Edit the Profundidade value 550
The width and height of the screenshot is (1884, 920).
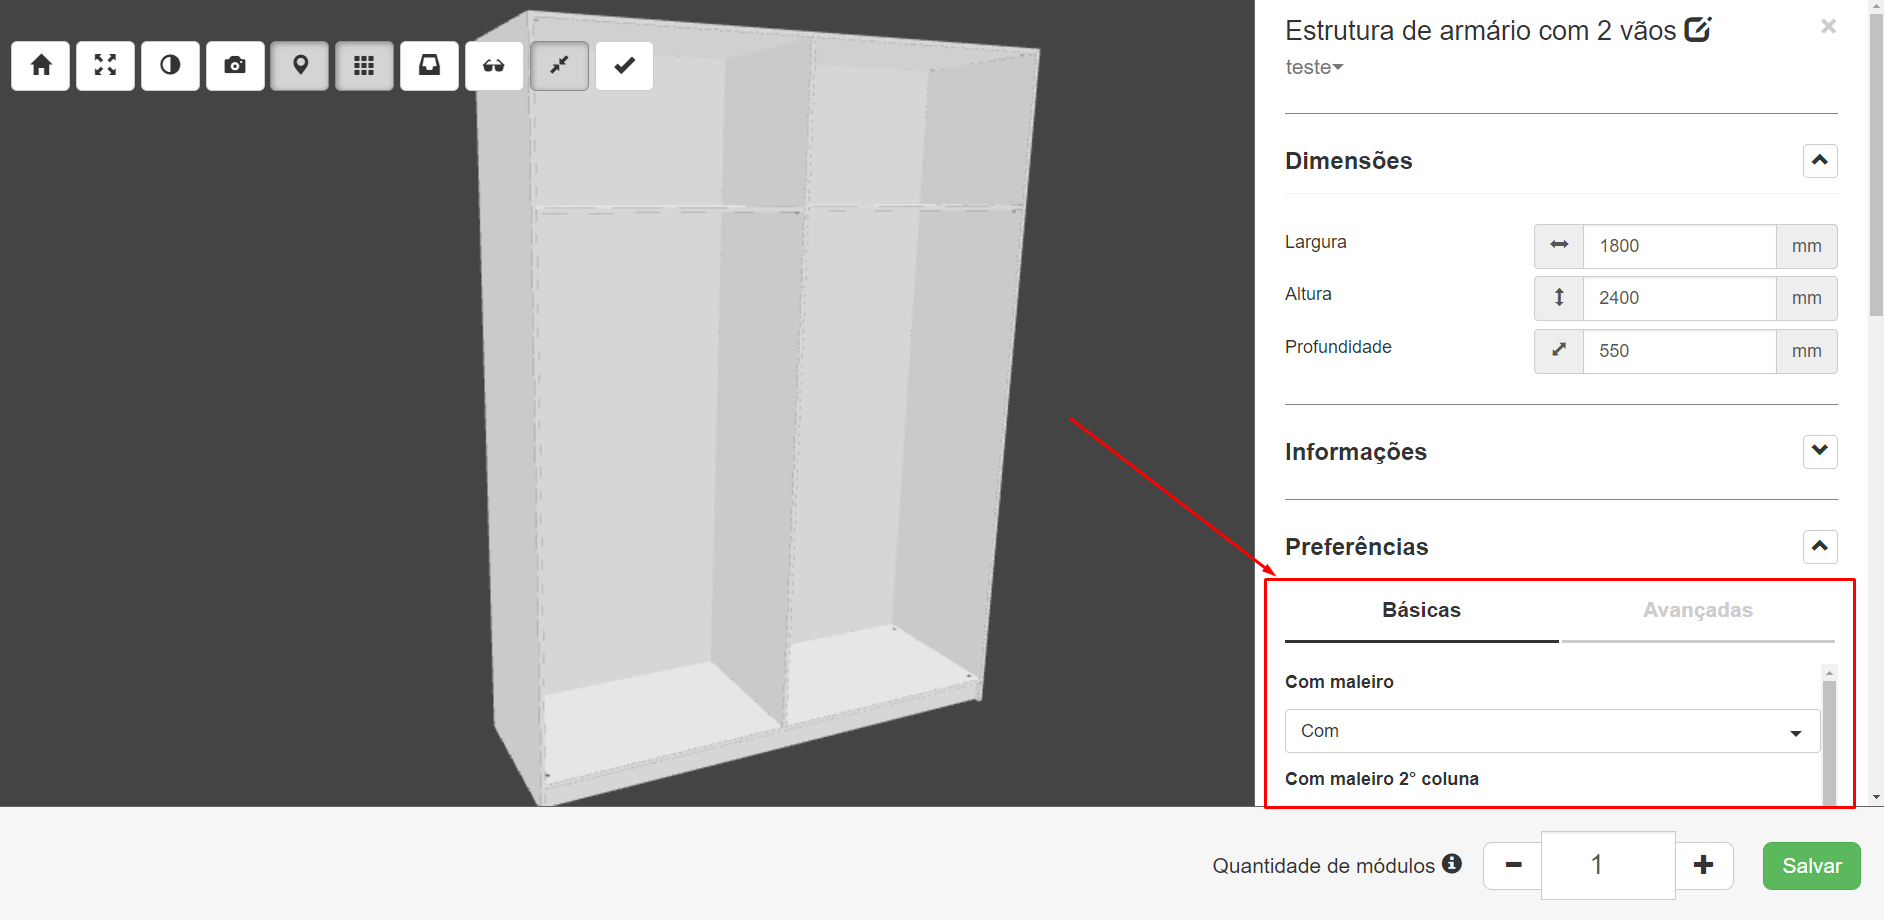(1680, 351)
